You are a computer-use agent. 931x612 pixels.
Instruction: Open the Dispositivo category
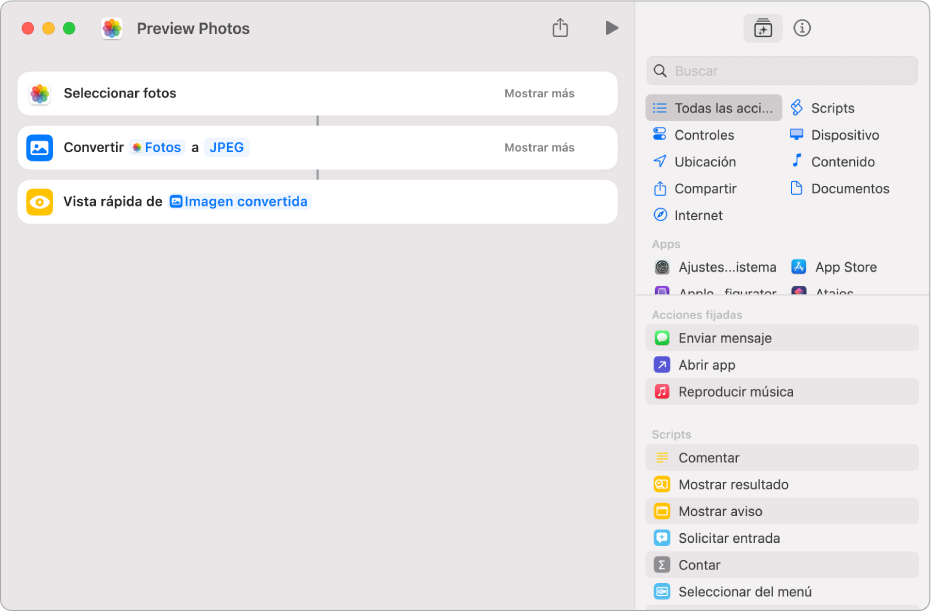(x=834, y=135)
